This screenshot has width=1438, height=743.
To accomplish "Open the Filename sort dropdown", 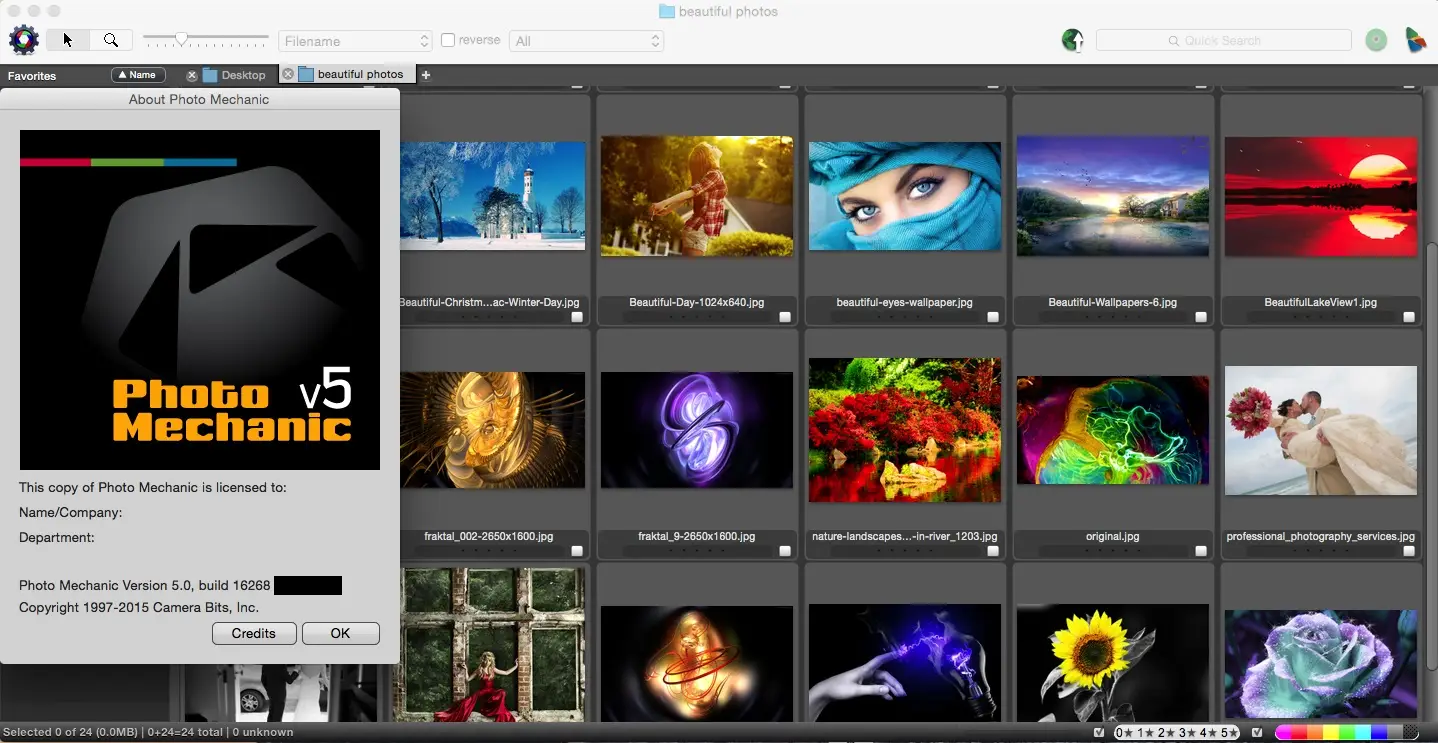I will click(x=355, y=41).
